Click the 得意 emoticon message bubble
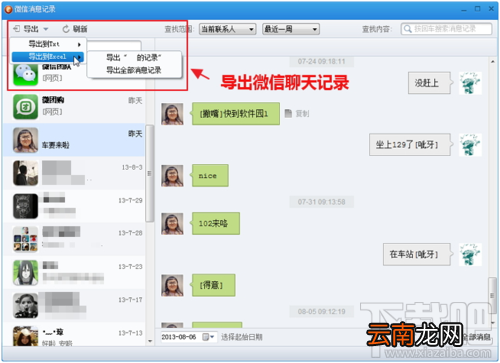500x363 pixels. (x=213, y=285)
